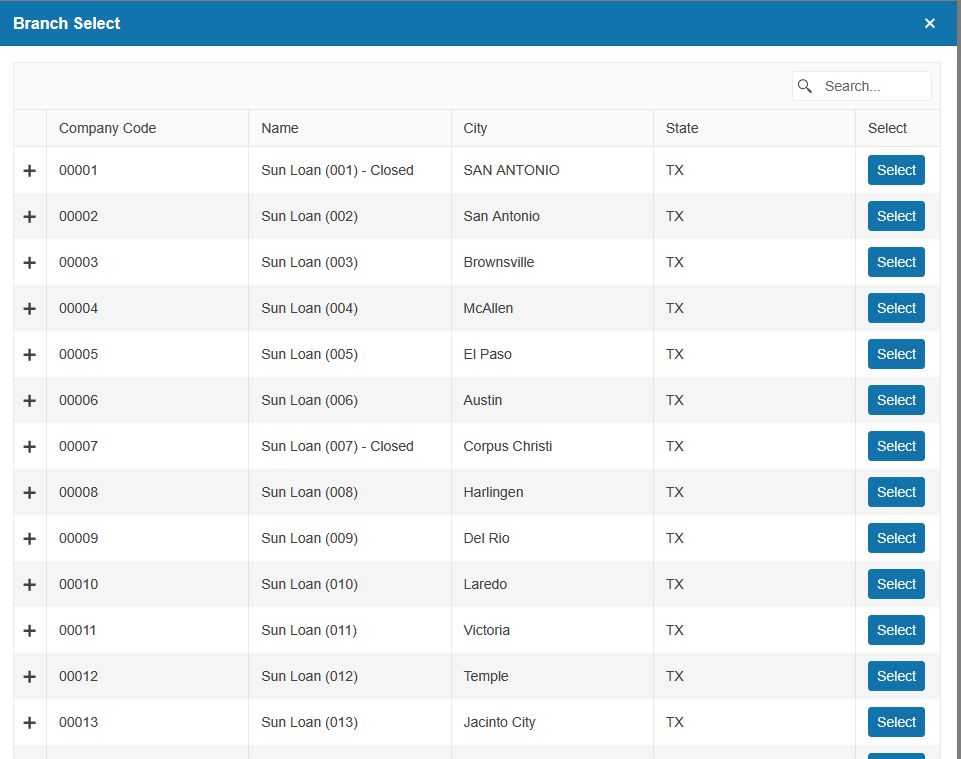Expand row 00005 El Paso
The height and width of the screenshot is (759, 961).
point(29,354)
